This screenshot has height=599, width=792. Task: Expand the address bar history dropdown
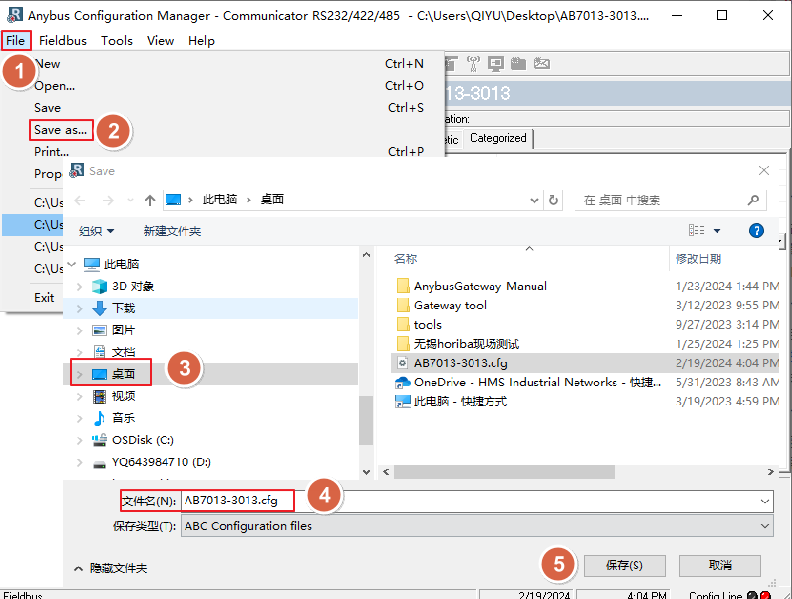534,201
